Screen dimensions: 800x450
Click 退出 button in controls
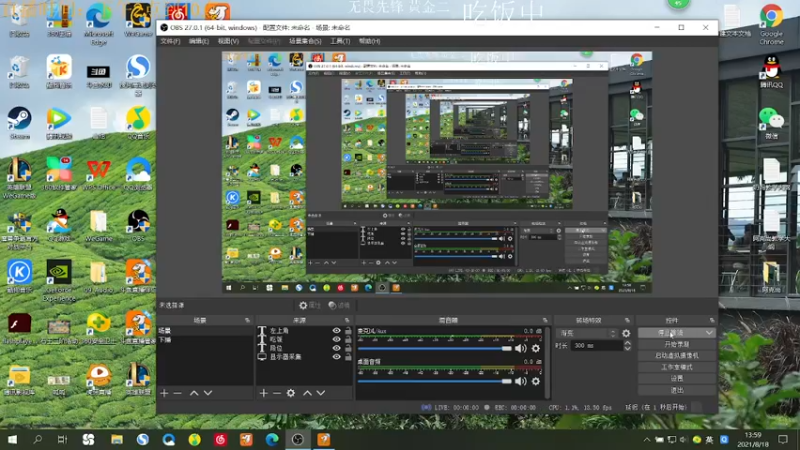[677, 390]
